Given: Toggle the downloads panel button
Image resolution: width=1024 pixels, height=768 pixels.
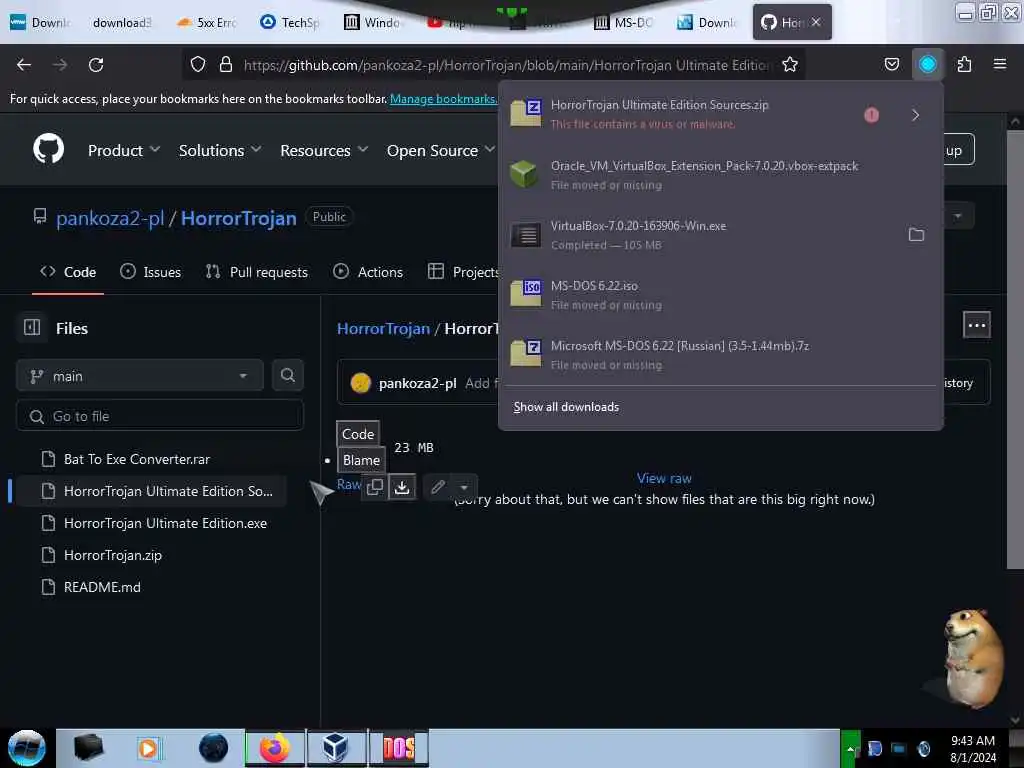Looking at the screenshot, I should coord(927,64).
